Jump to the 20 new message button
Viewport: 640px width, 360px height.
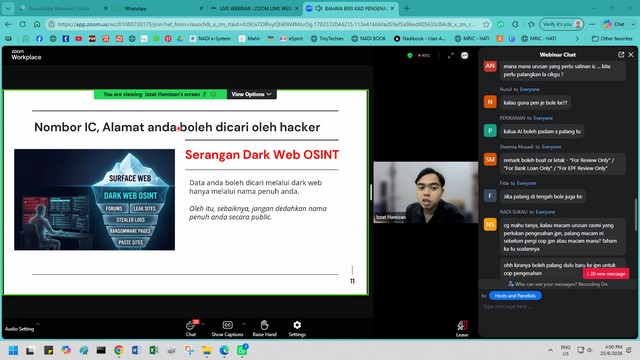tap(606, 274)
